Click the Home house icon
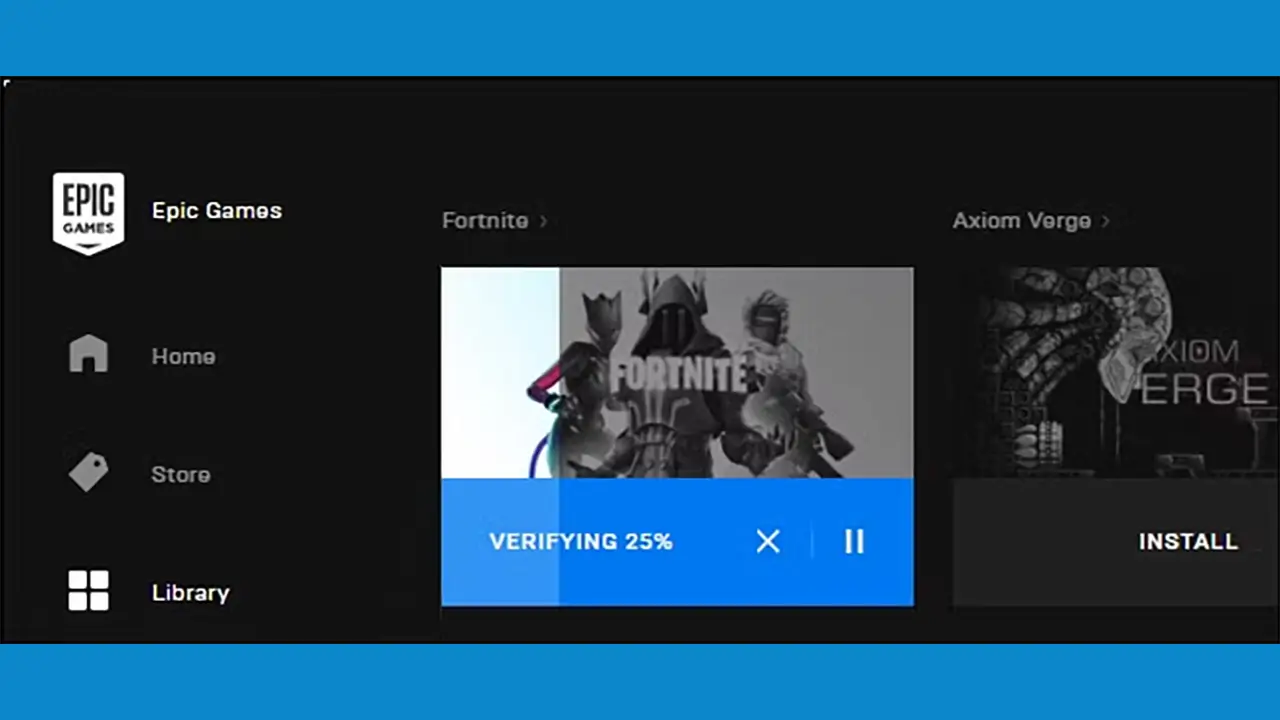Screen dimensions: 1280x720 pos(88,354)
